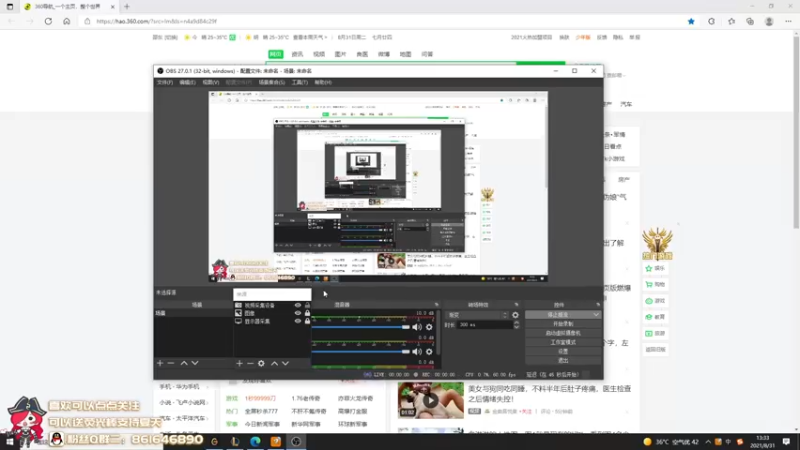Toggle lock of 显示器采集 source
The image size is (800, 450).
(307, 321)
